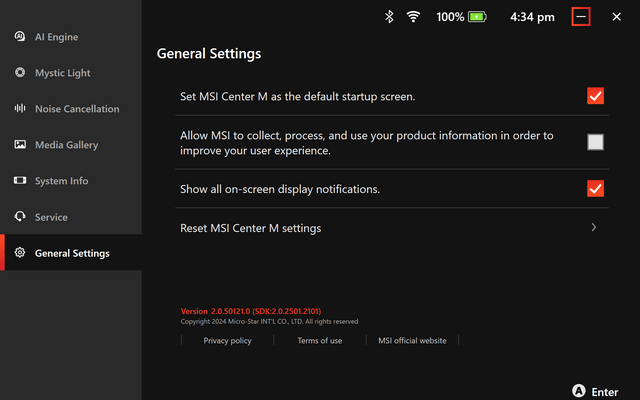Click the battery charging icon

(x=477, y=17)
